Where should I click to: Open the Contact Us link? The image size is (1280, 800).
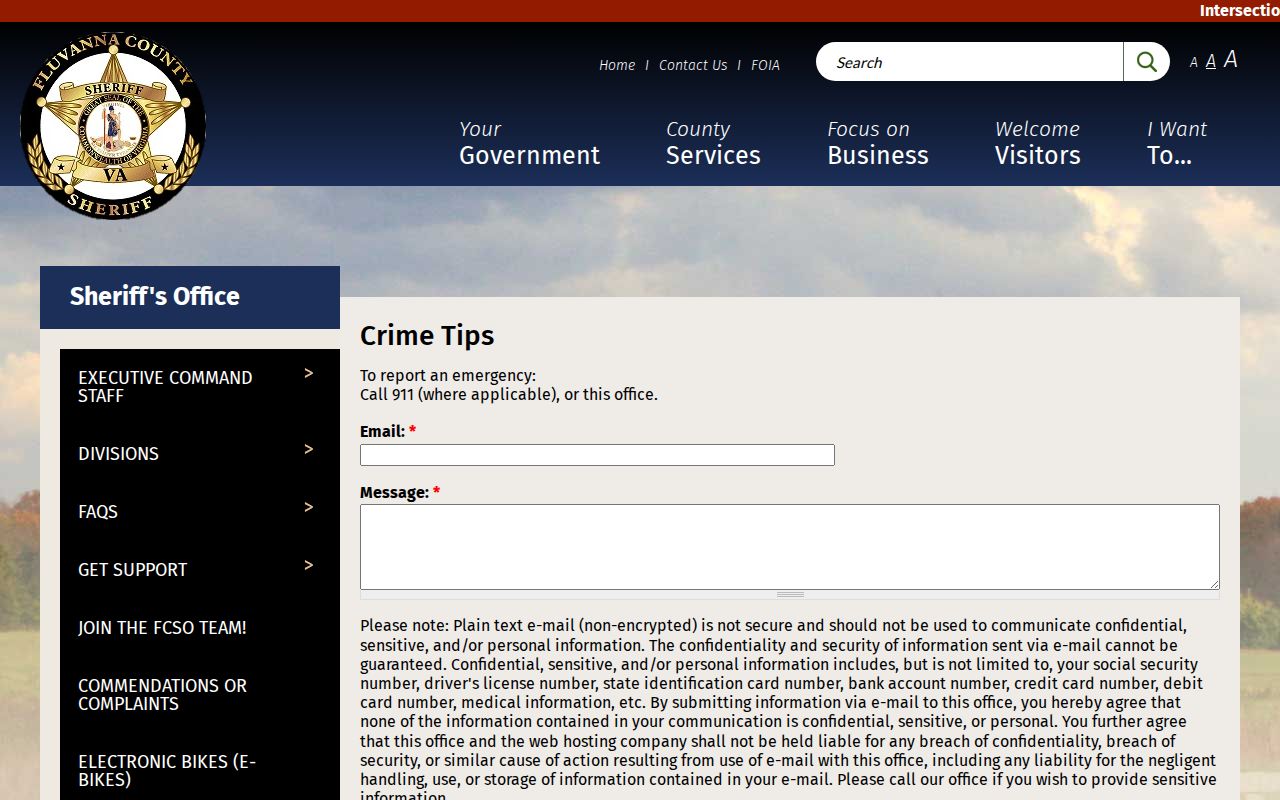[x=693, y=65]
